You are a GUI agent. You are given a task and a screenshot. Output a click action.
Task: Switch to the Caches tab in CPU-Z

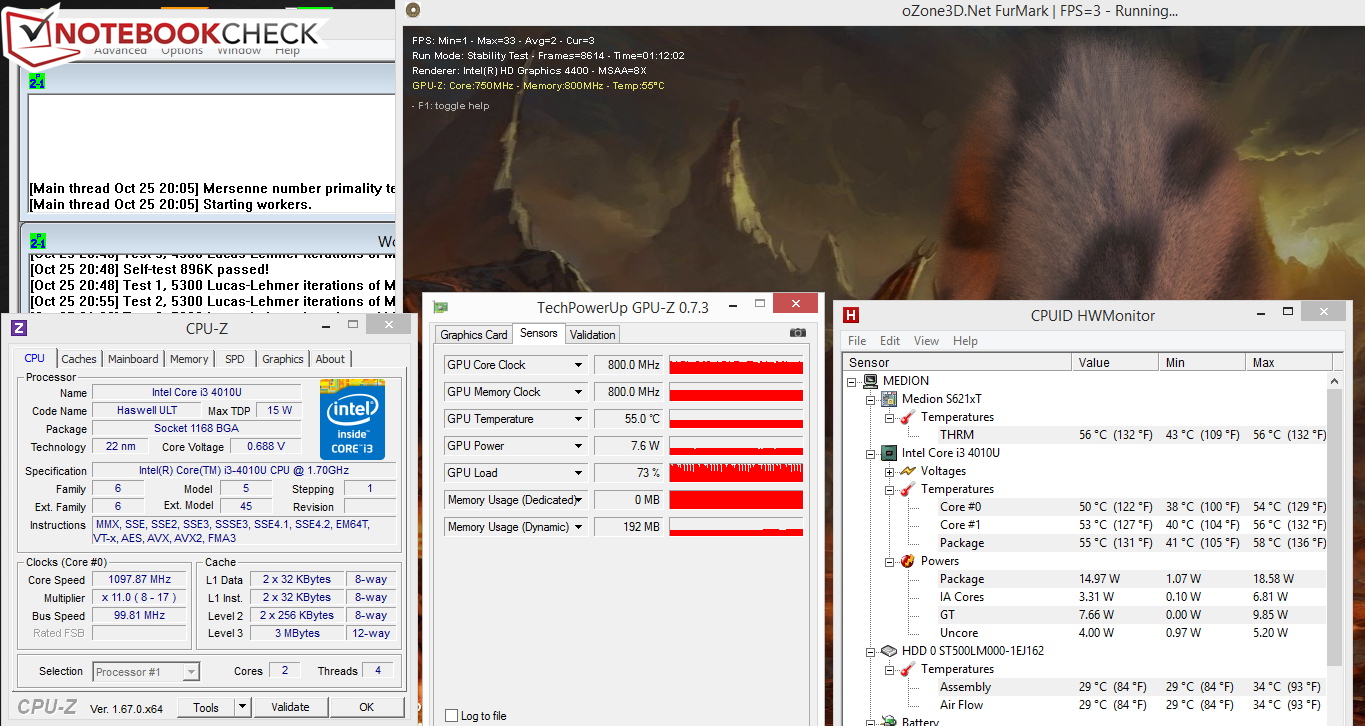tap(79, 359)
